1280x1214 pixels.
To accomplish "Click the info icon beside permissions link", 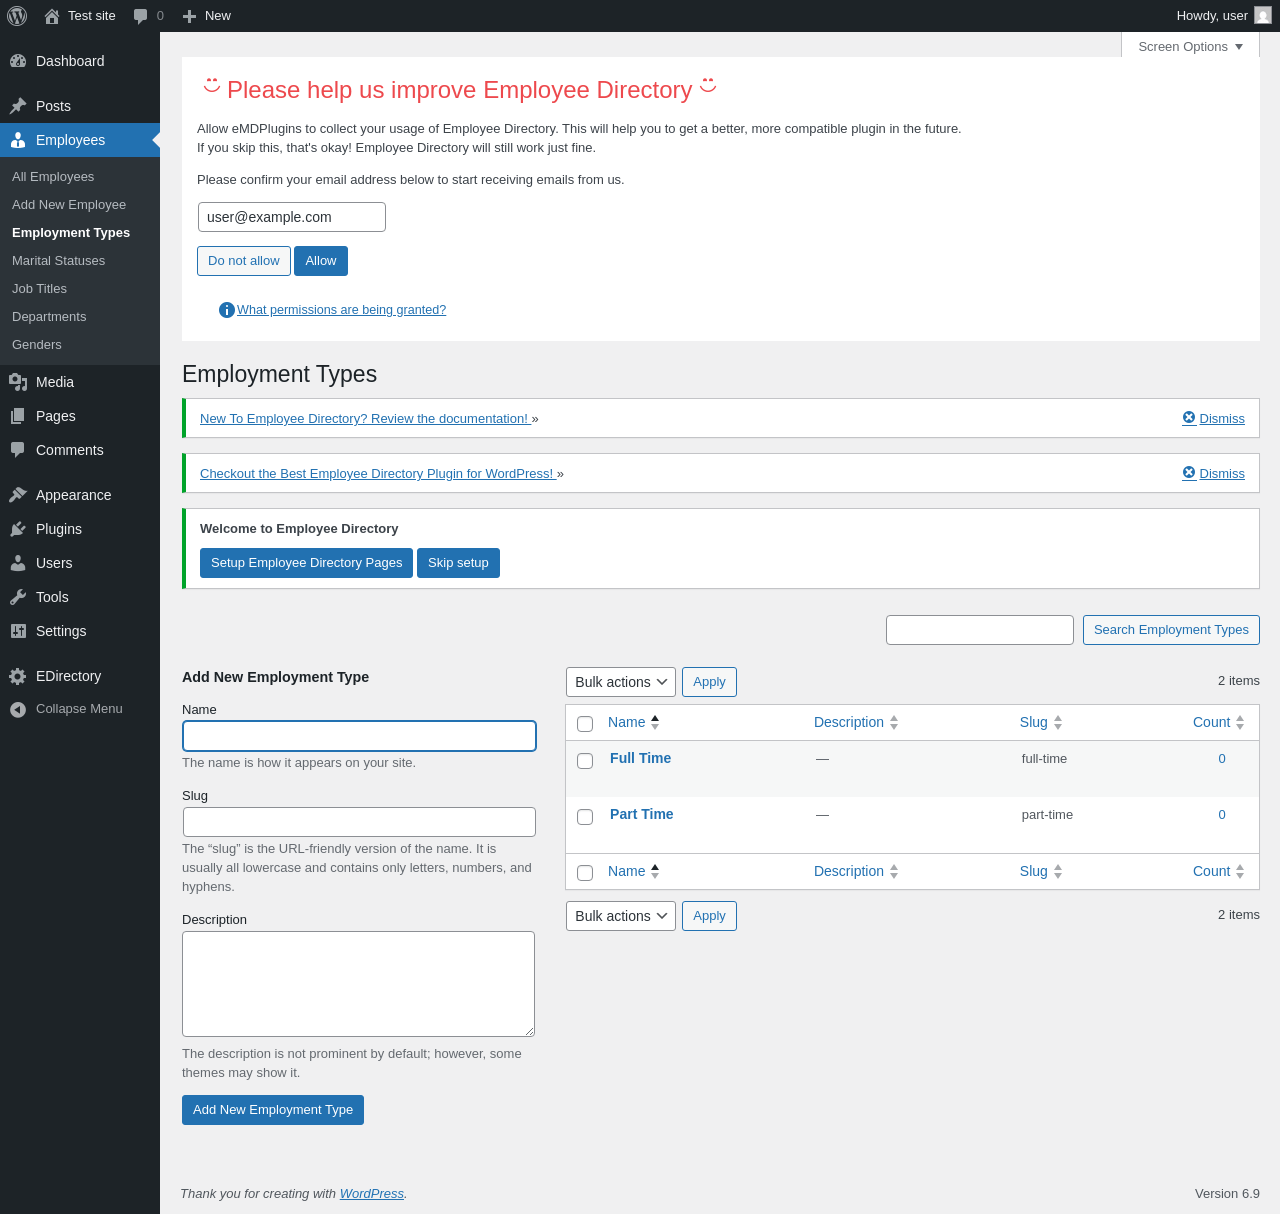I will pos(227,310).
